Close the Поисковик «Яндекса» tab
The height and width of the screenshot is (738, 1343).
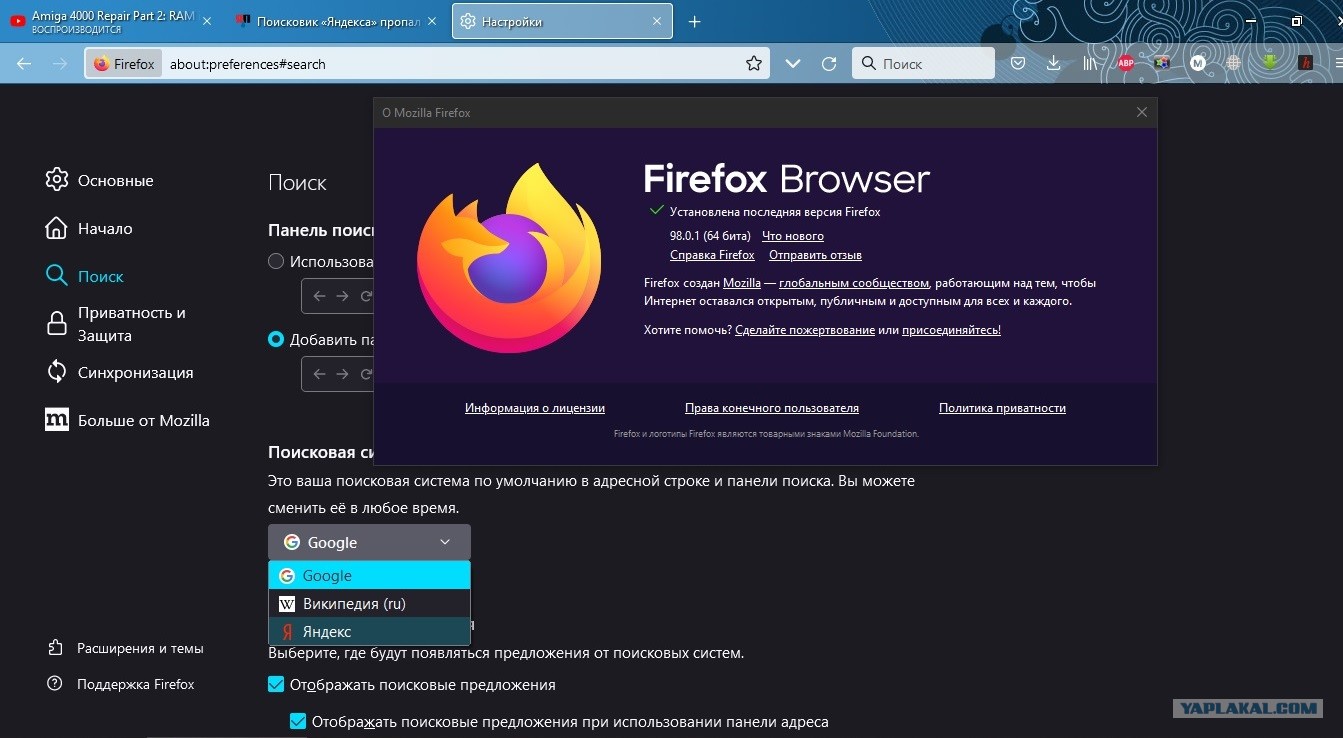click(431, 21)
